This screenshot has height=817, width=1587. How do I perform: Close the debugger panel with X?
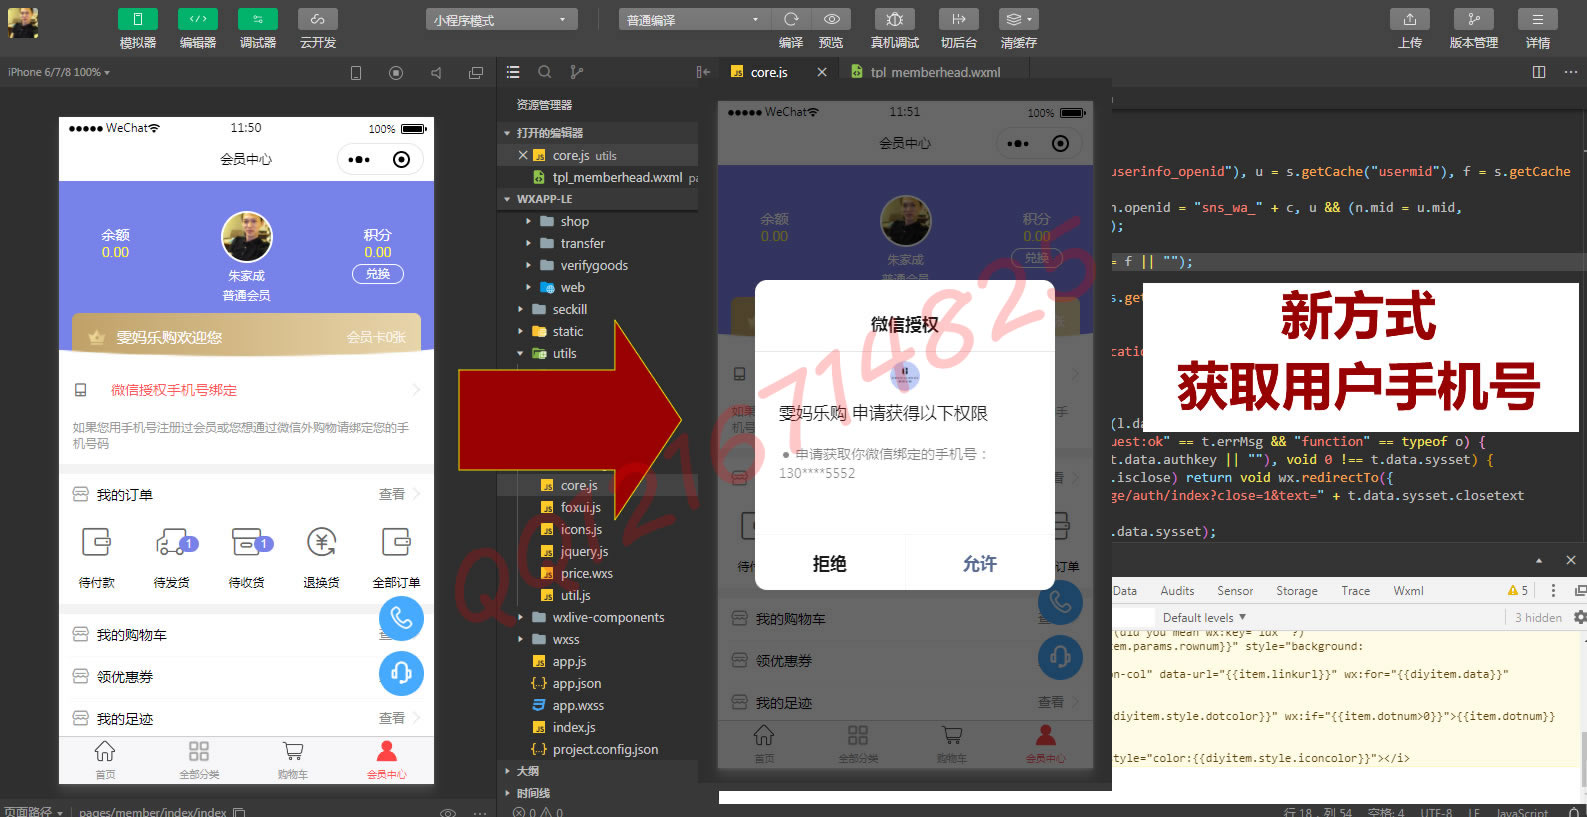1571,560
